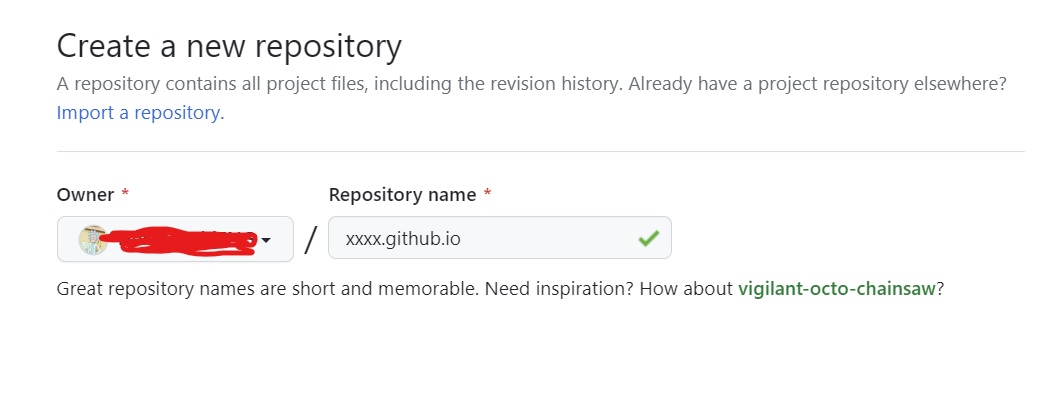
Task: Click the repository description paragraph text
Action: pyautogui.click(x=531, y=84)
